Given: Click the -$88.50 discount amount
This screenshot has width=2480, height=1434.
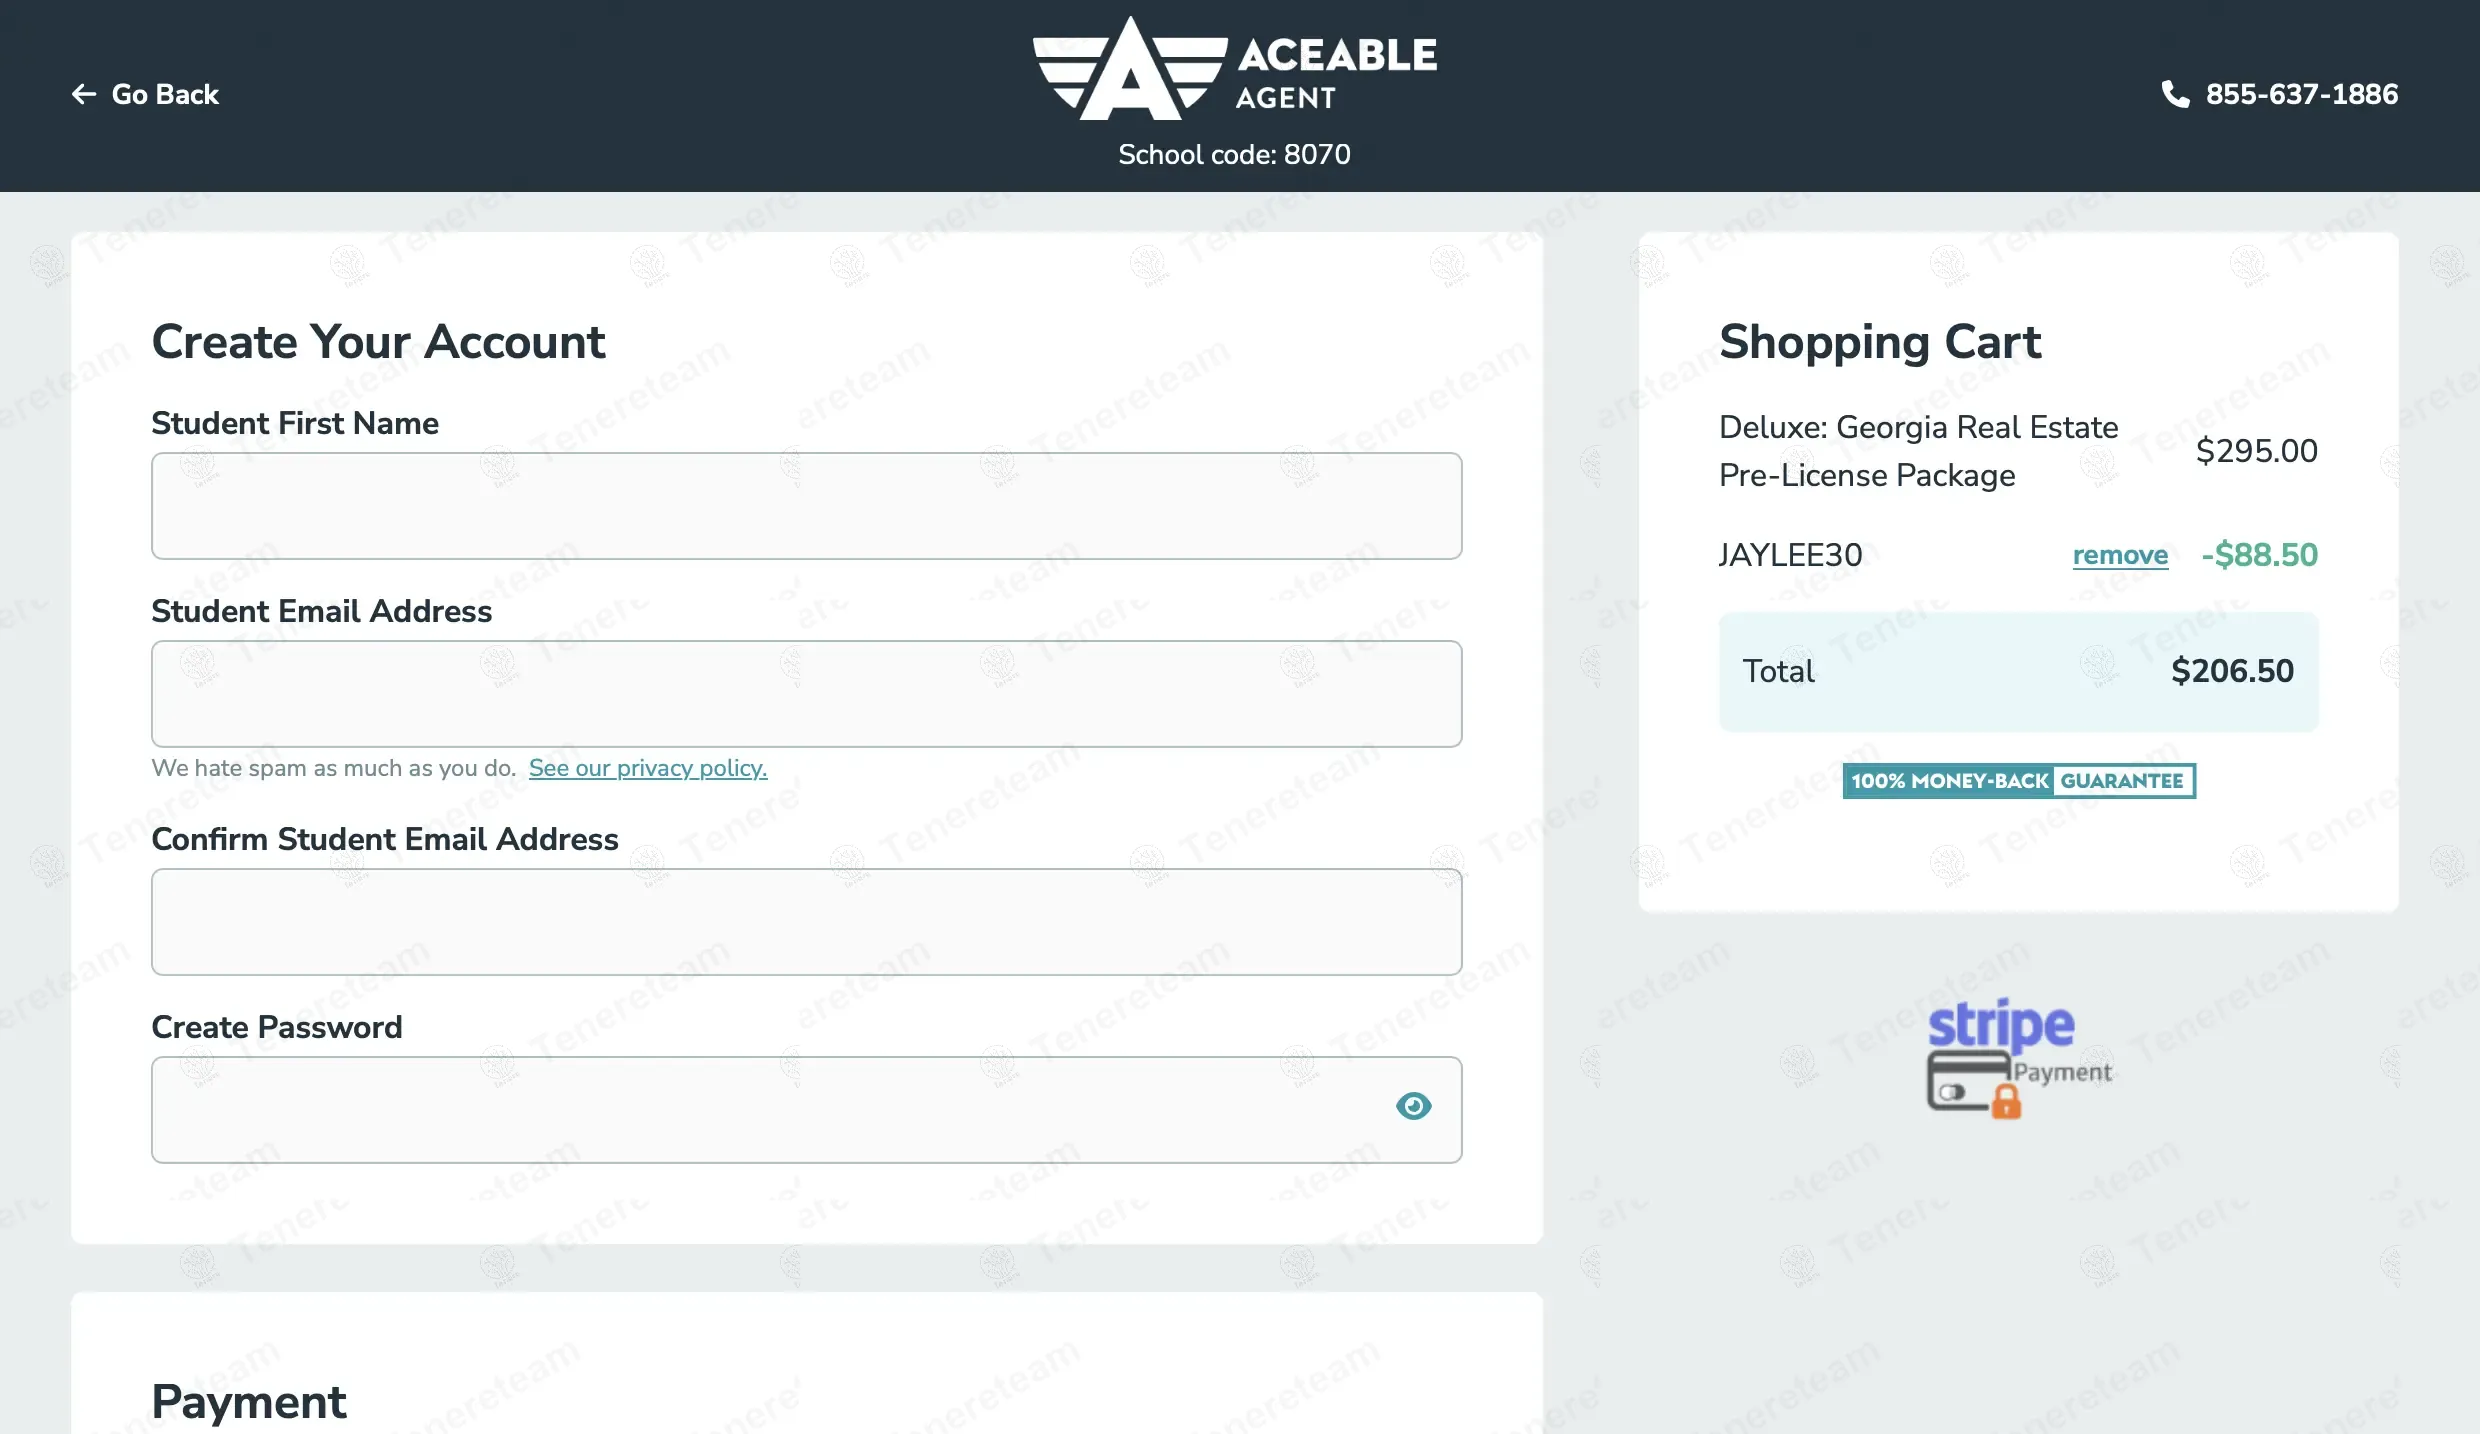Looking at the screenshot, I should tap(2259, 555).
